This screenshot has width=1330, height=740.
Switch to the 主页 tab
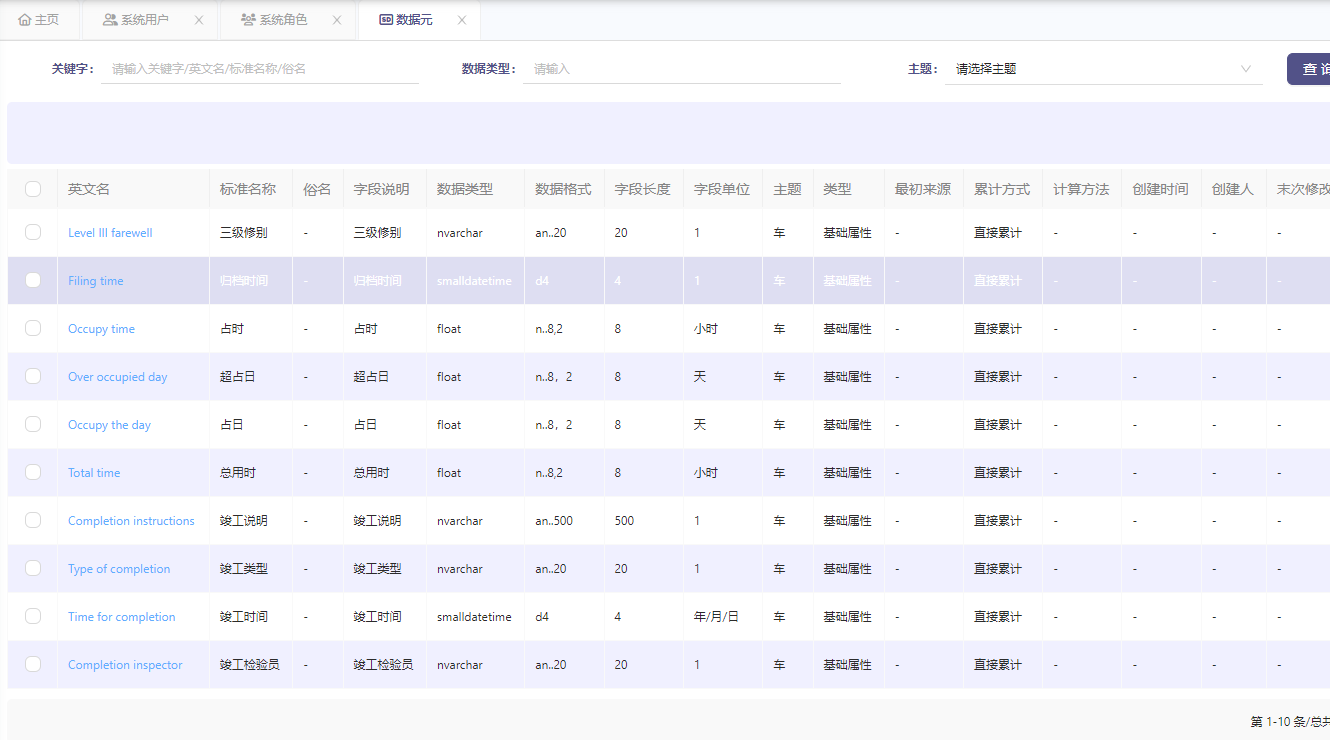pyautogui.click(x=40, y=20)
